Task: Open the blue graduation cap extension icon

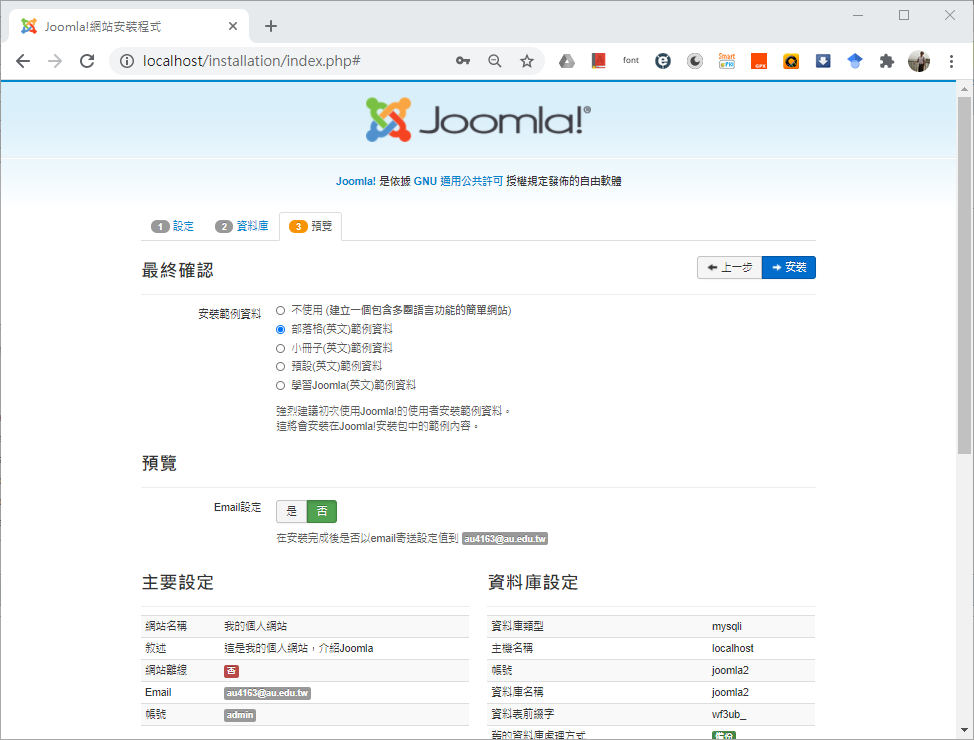Action: coord(855,61)
